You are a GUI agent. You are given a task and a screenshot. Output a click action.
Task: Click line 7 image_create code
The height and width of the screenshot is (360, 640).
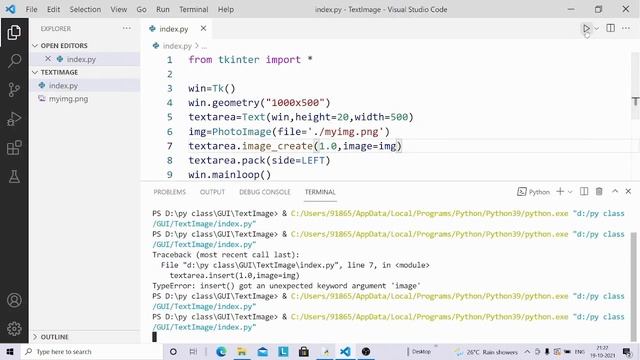[295, 146]
